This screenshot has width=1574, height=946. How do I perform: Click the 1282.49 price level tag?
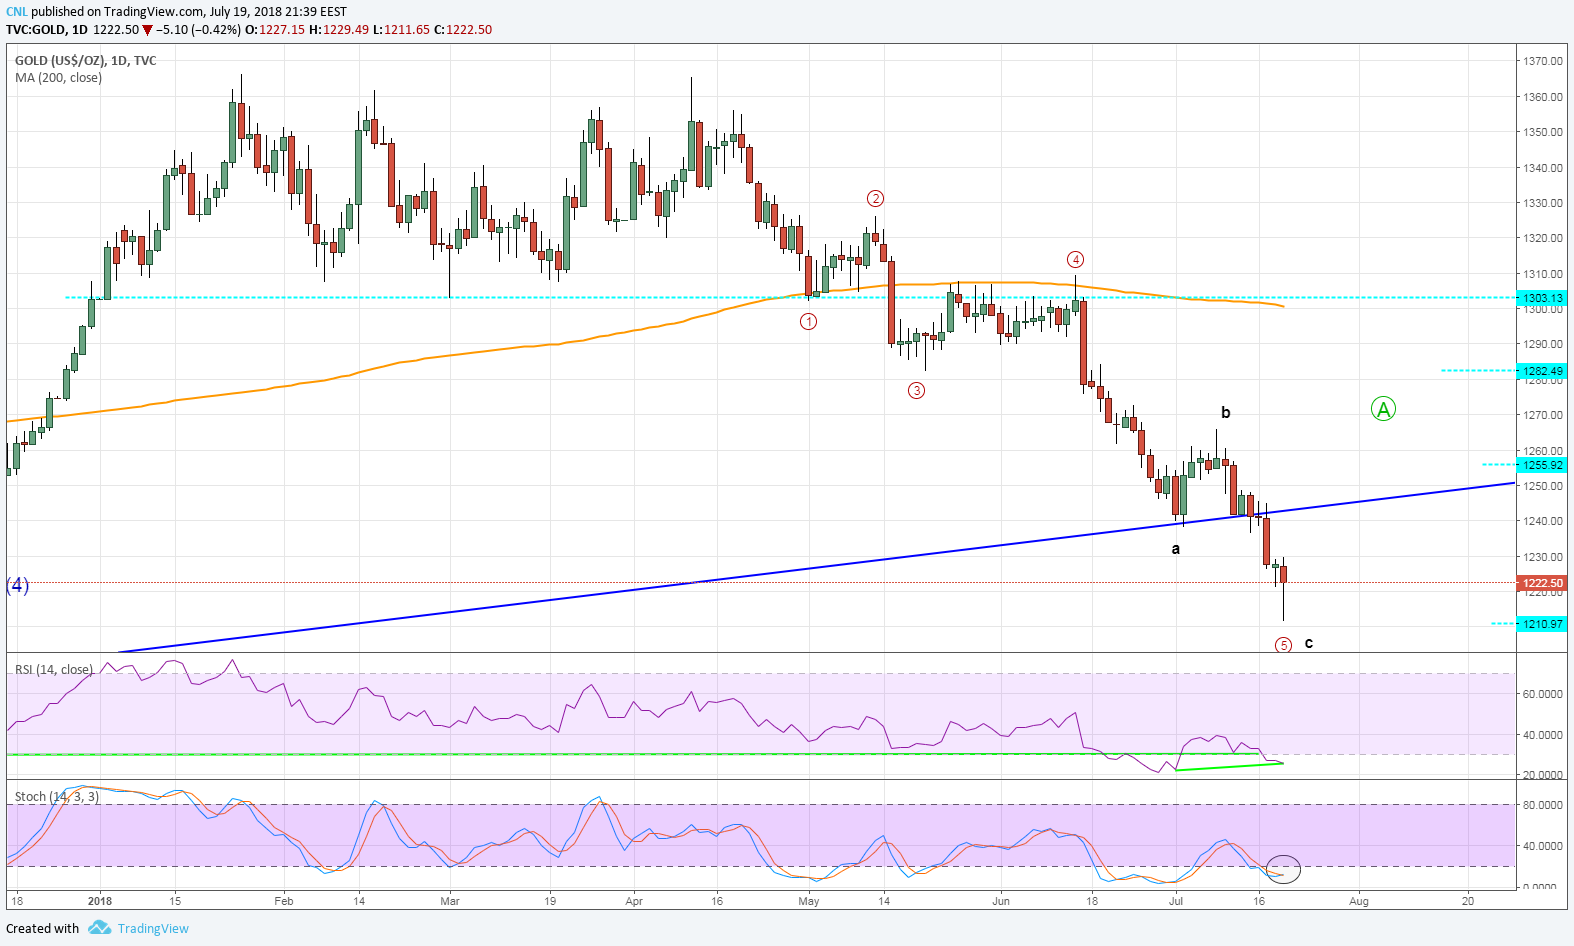click(1542, 371)
